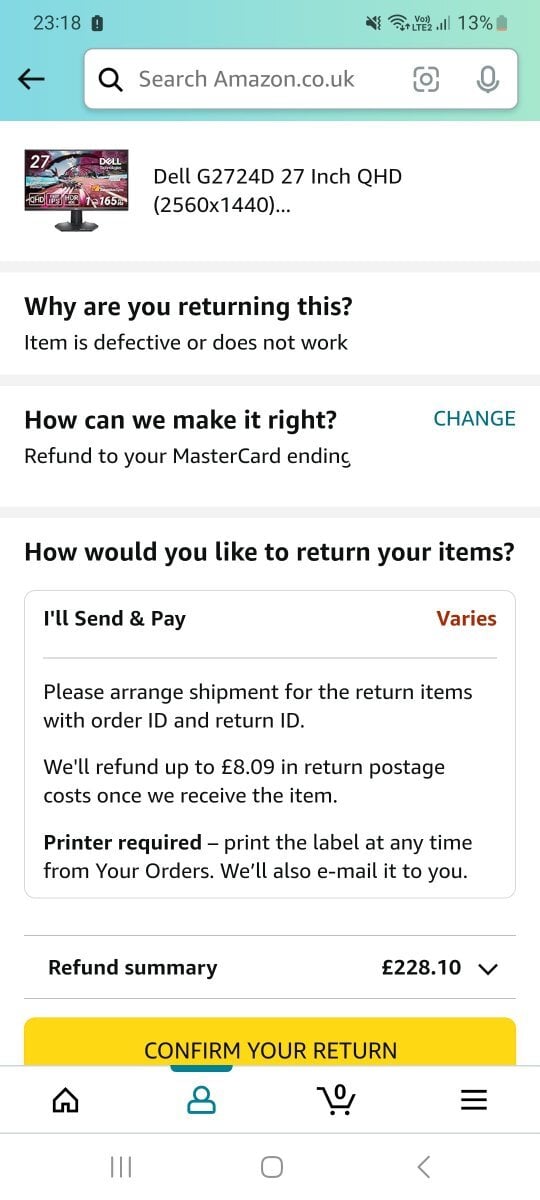
Task: Tap the microphone voice search icon
Action: click(487, 80)
